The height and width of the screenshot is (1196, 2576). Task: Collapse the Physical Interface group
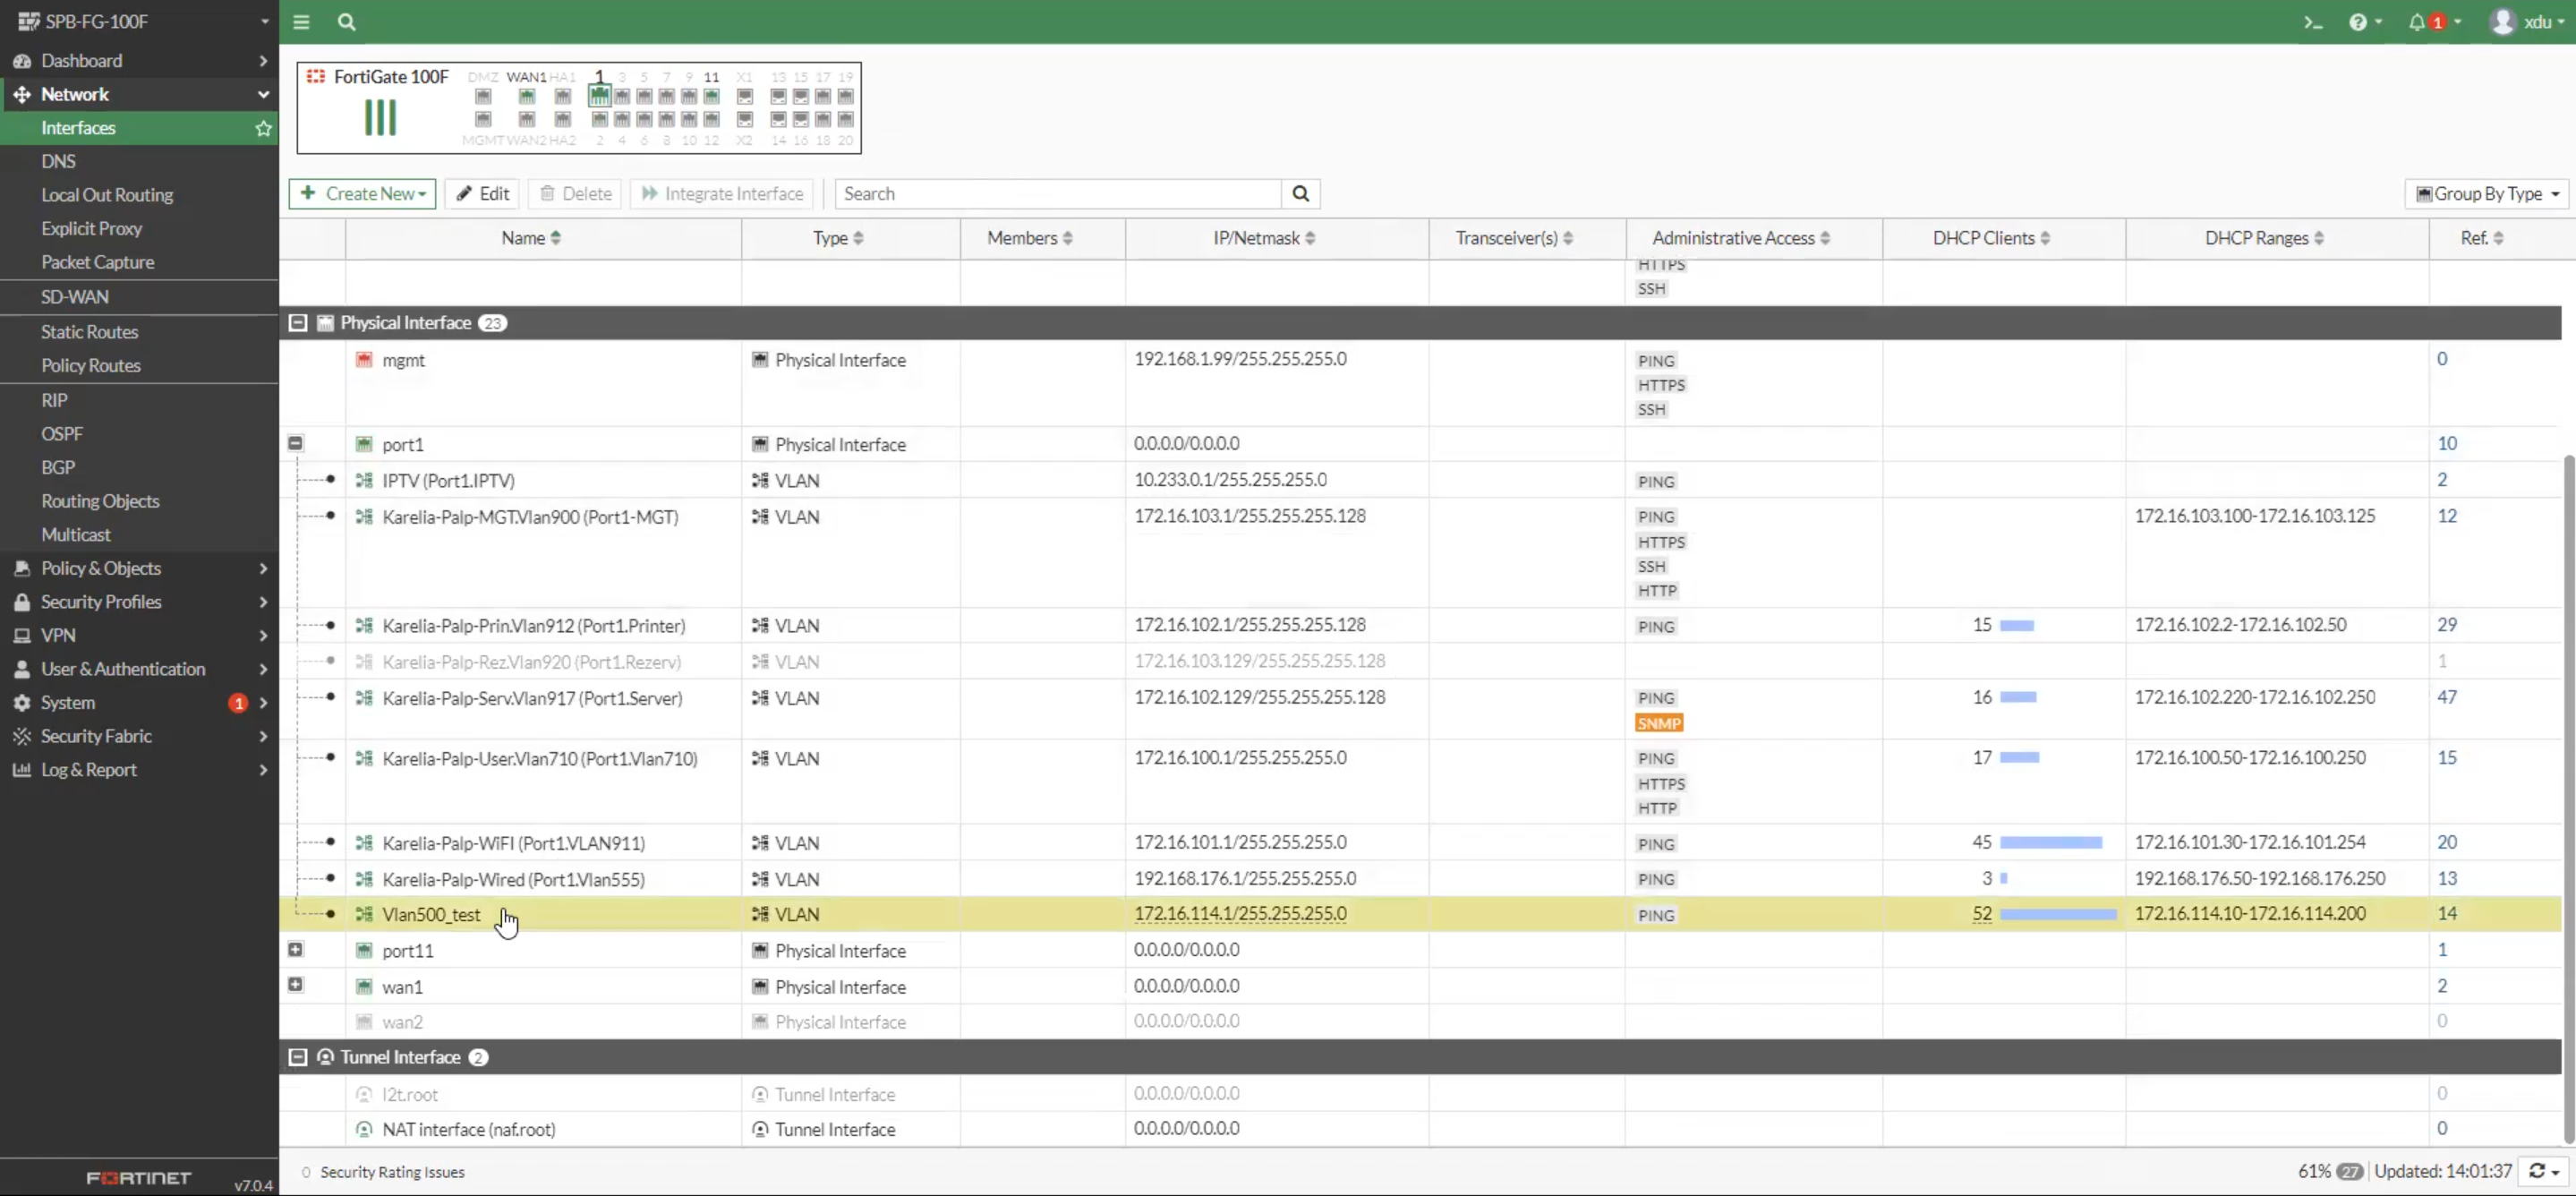point(297,323)
